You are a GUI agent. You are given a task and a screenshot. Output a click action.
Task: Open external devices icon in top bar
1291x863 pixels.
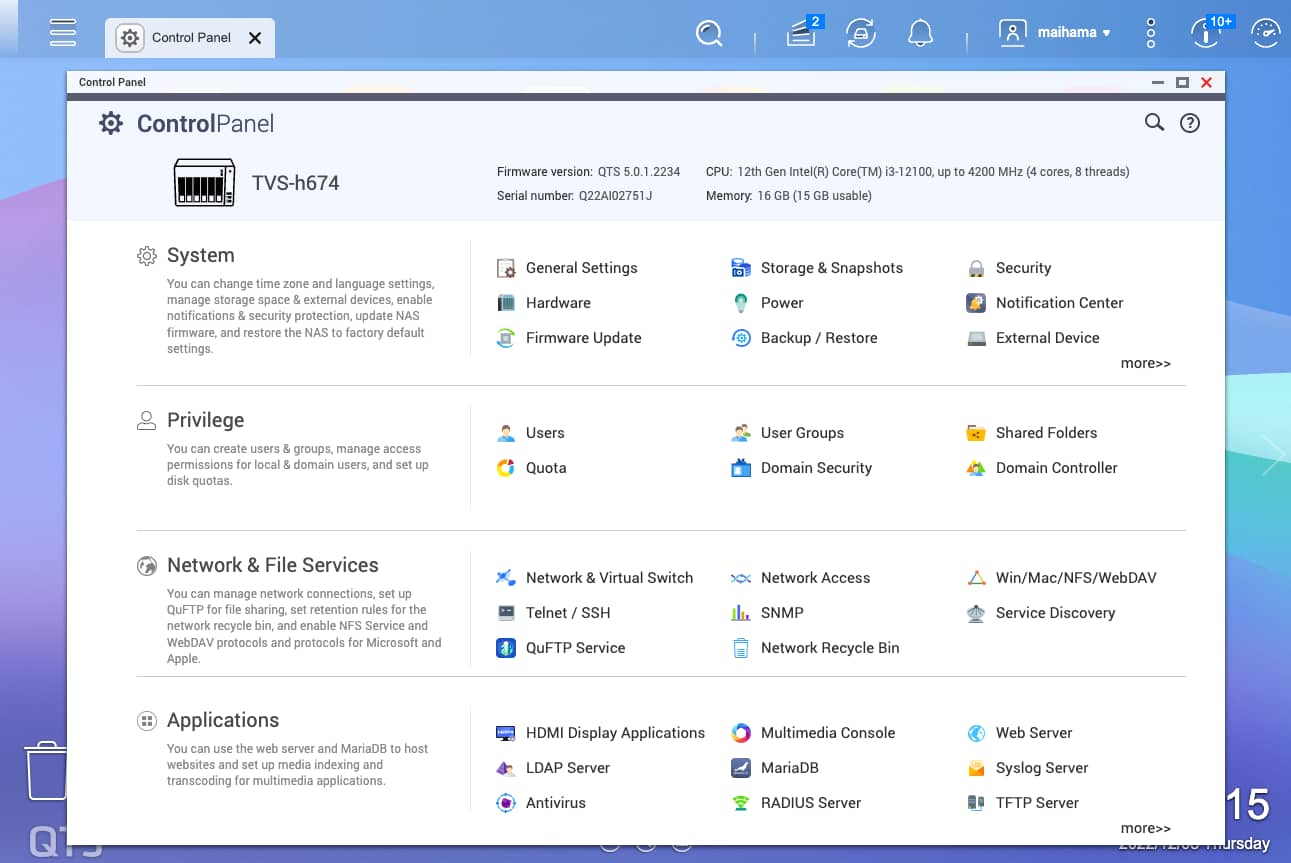pyautogui.click(x=860, y=33)
